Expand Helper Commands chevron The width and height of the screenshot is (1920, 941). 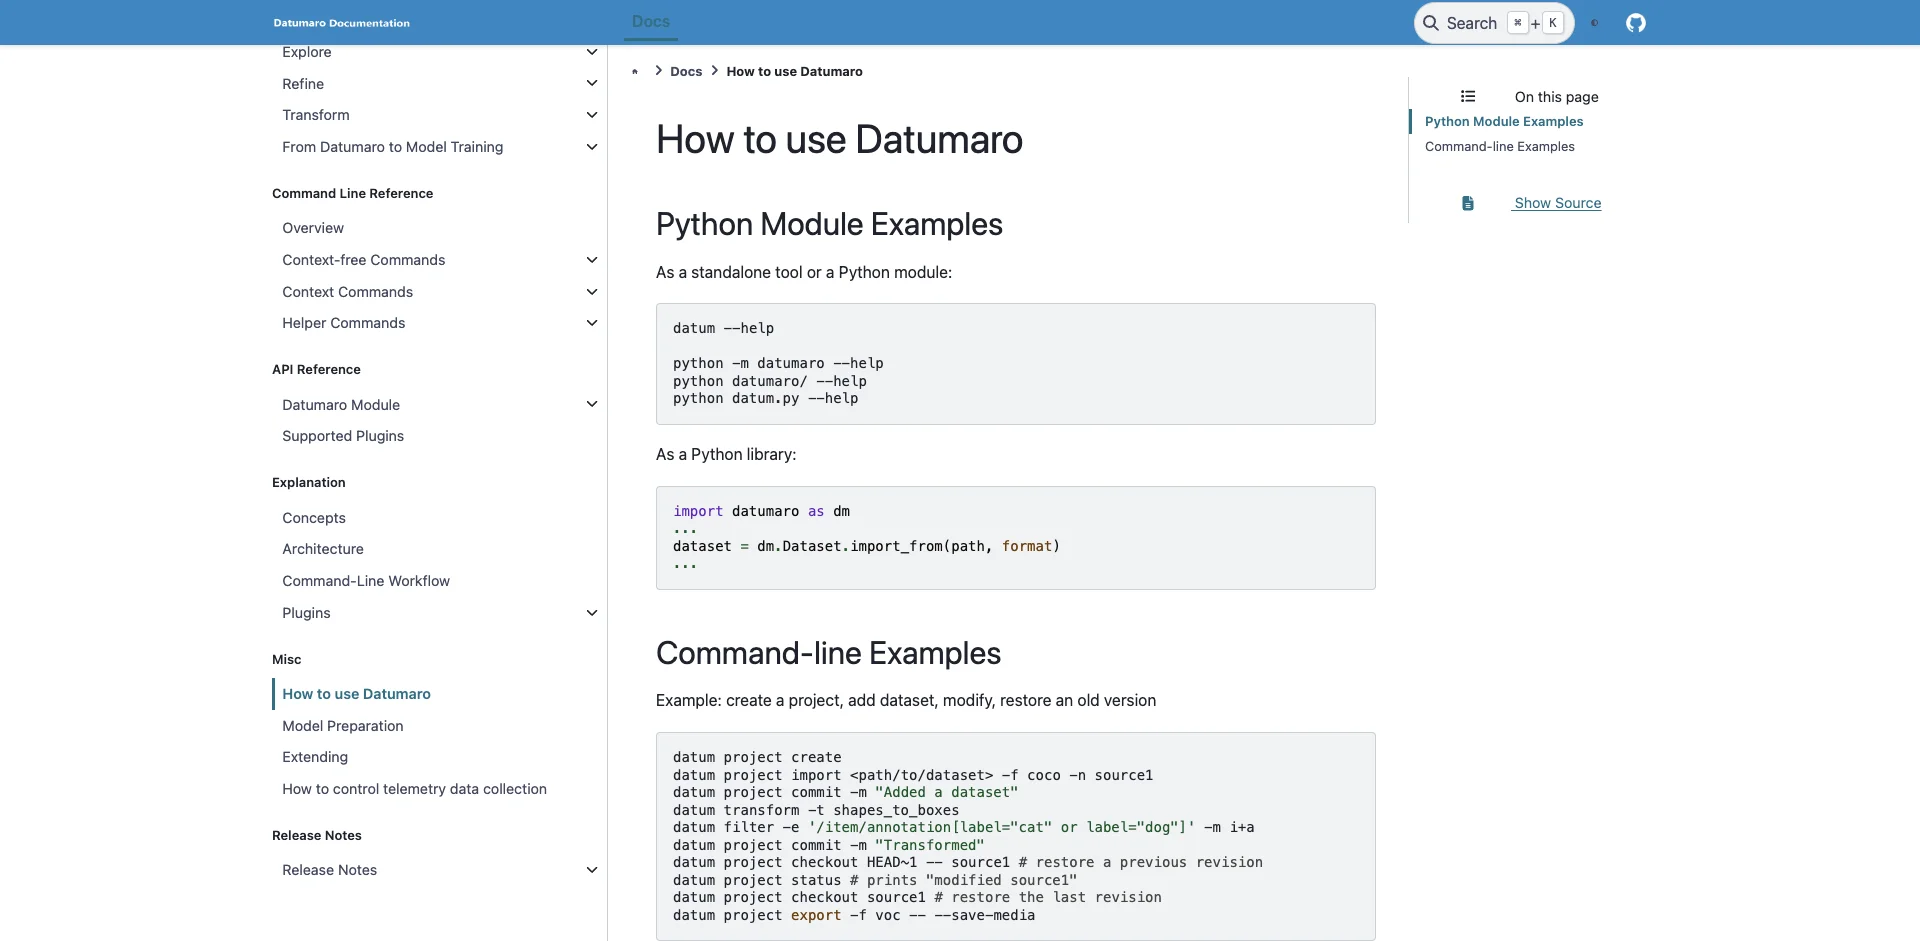(592, 323)
